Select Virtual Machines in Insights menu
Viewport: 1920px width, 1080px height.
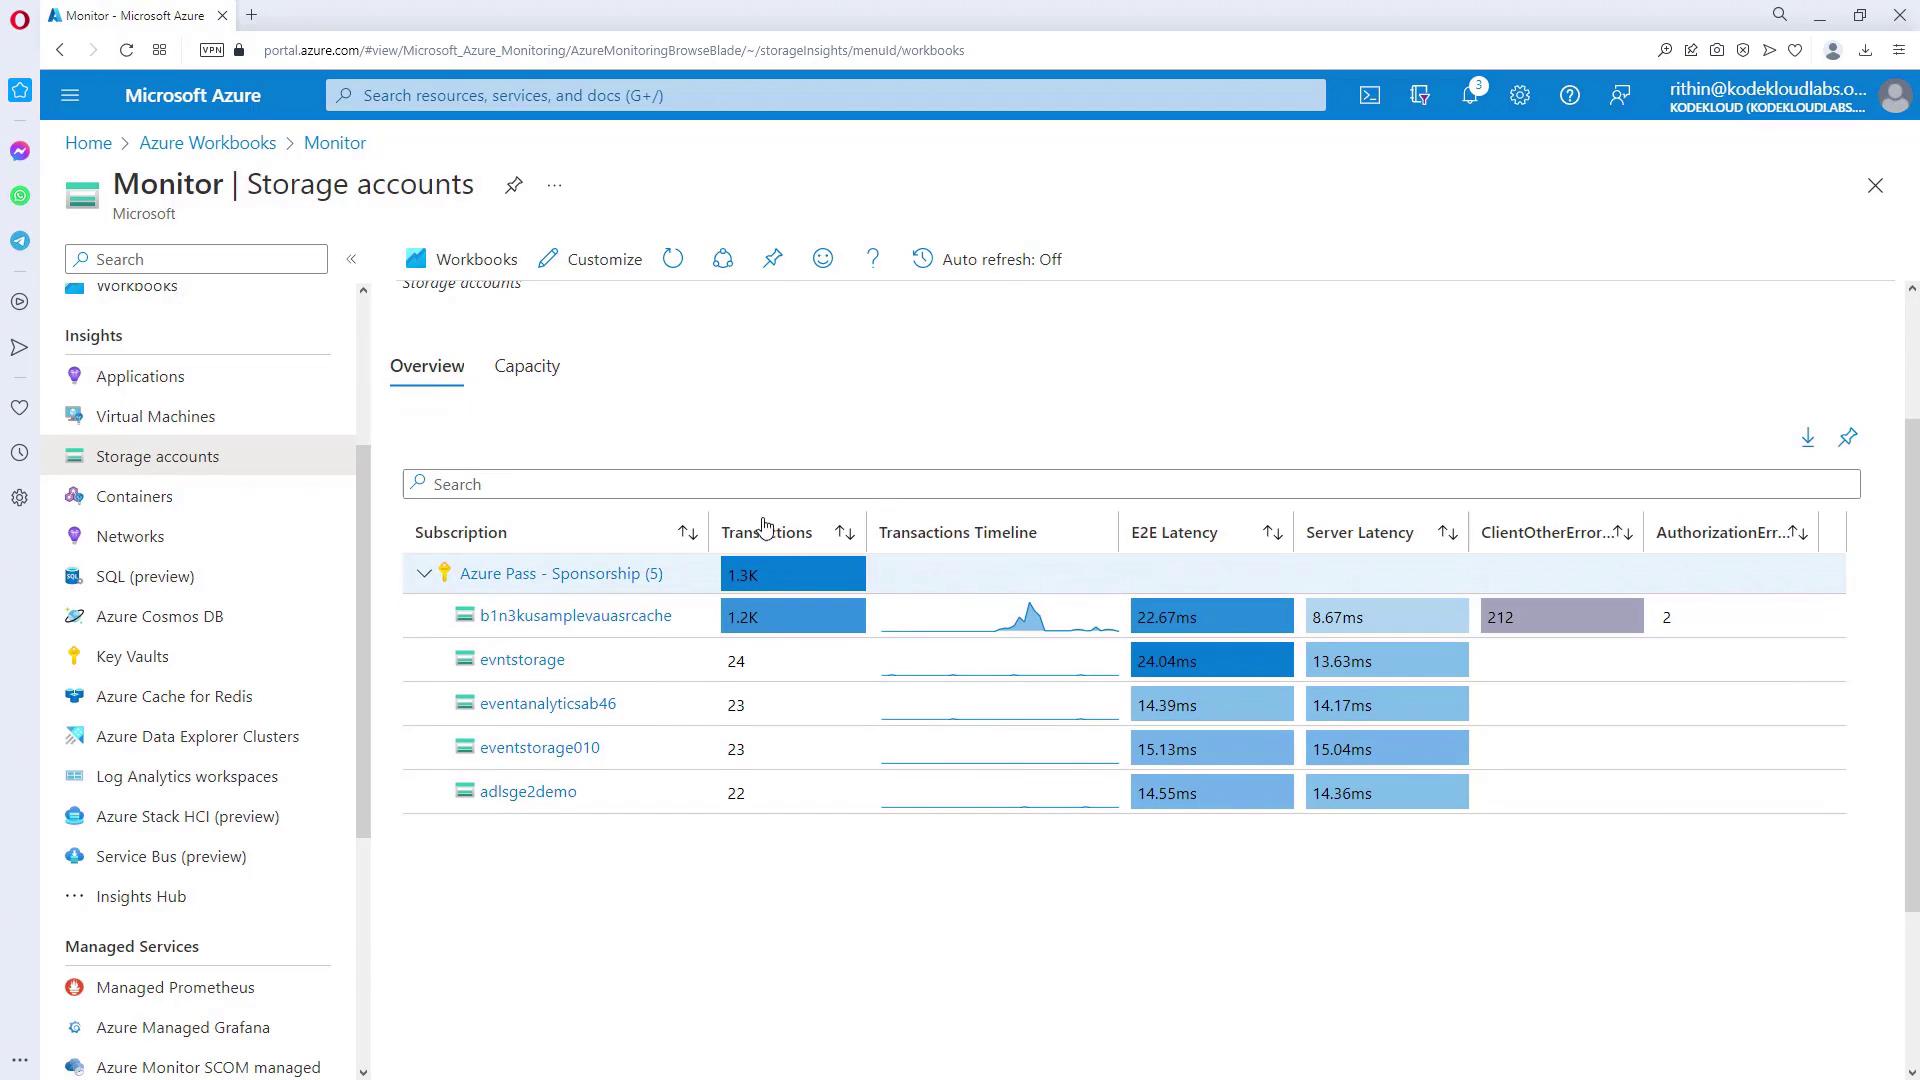pos(155,416)
